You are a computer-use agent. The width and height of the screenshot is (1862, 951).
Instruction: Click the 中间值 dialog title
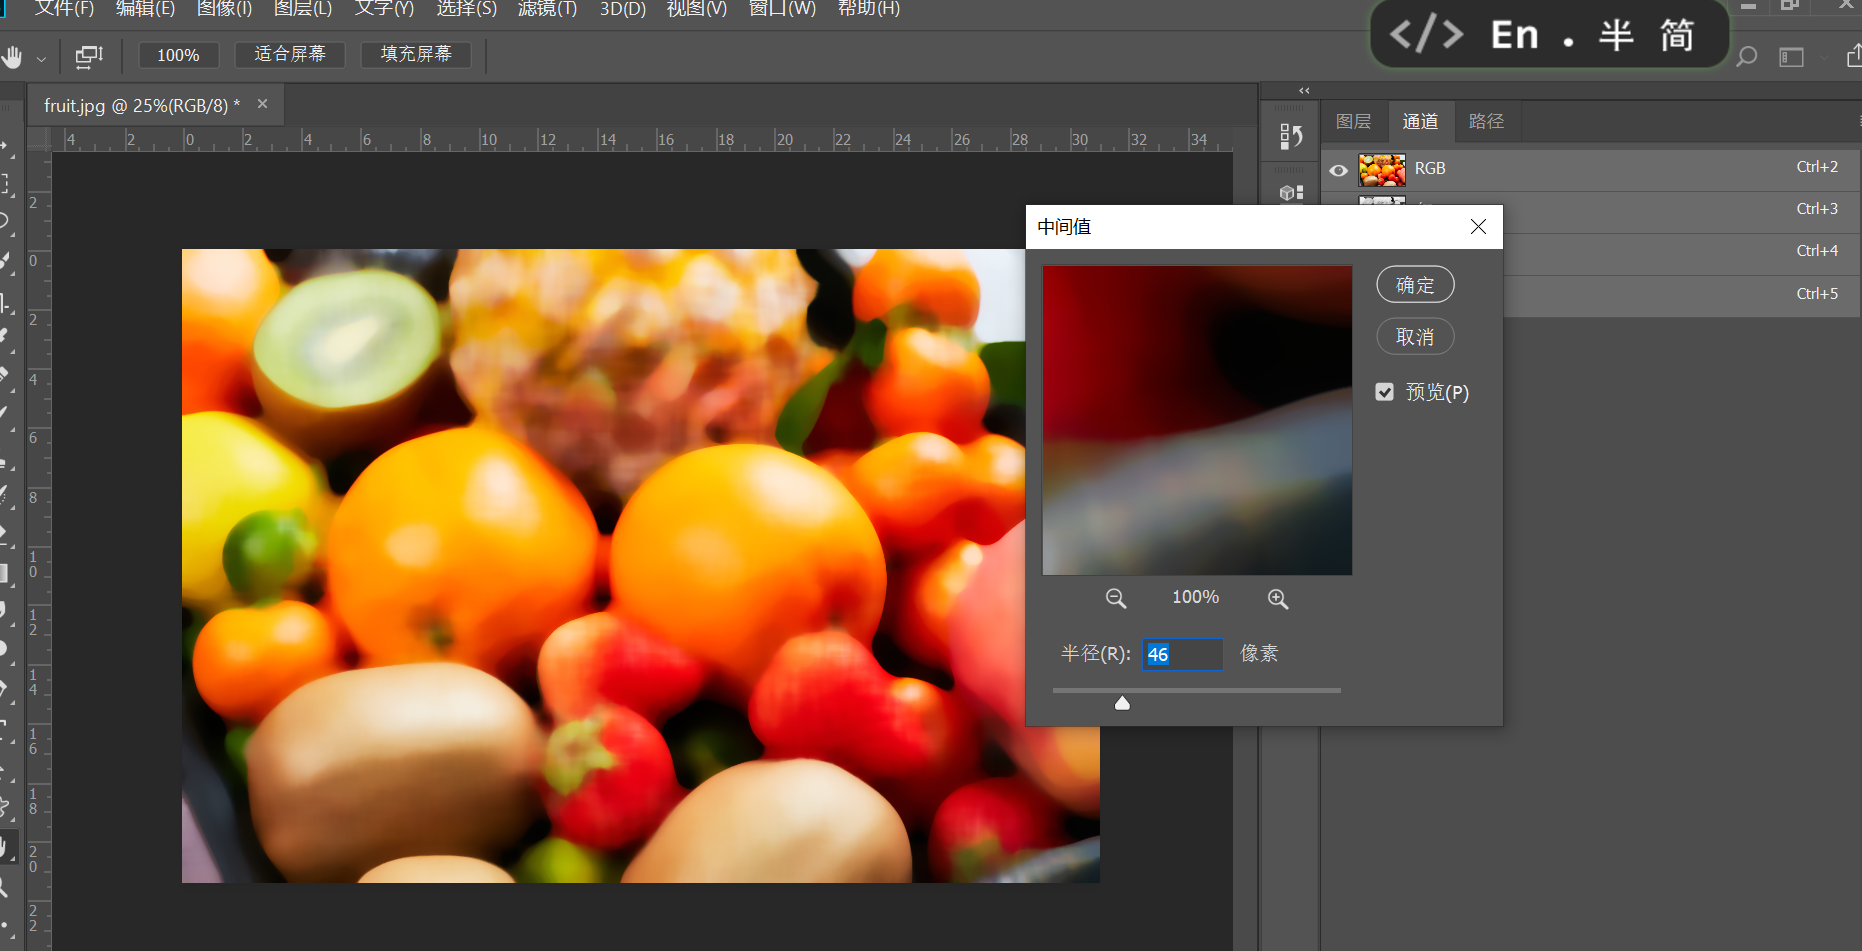click(x=1064, y=227)
